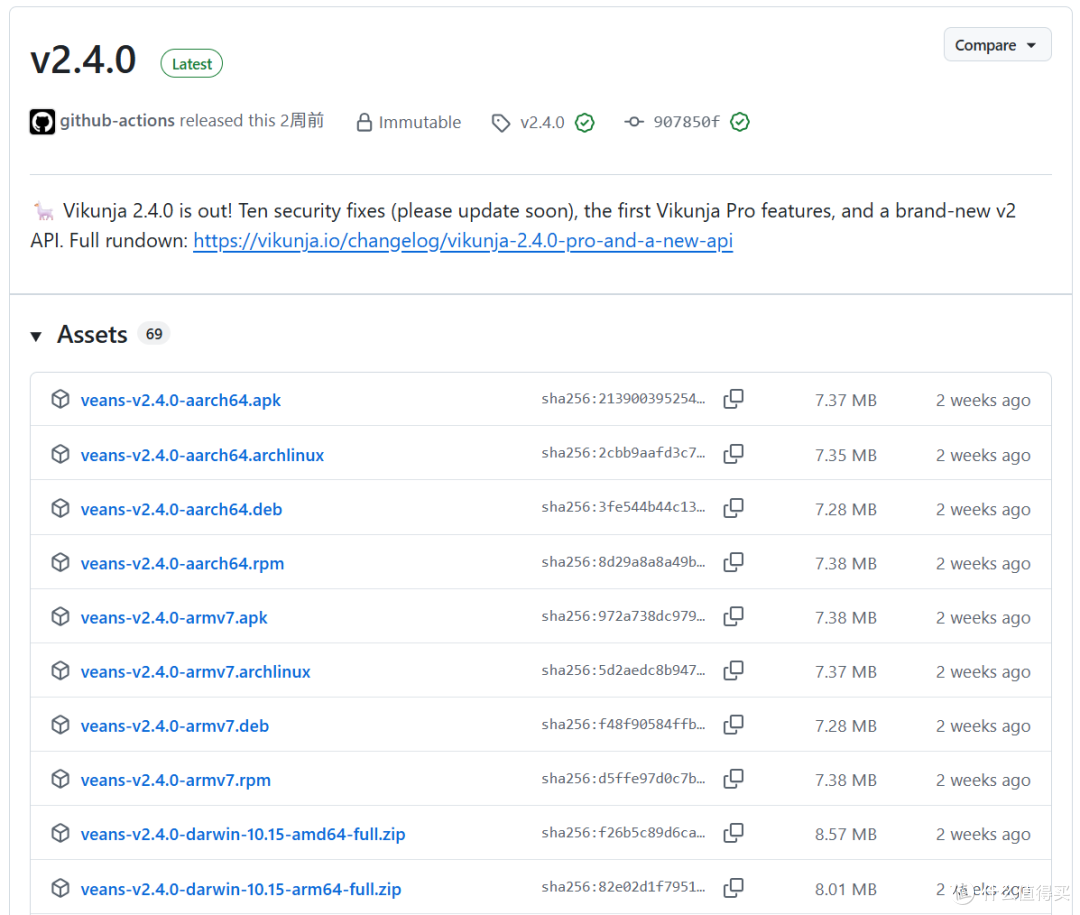Image resolution: width=1080 pixels, height=915 pixels.
Task: Copy SHA256 for aarch64.rpm asset
Action: tap(734, 562)
